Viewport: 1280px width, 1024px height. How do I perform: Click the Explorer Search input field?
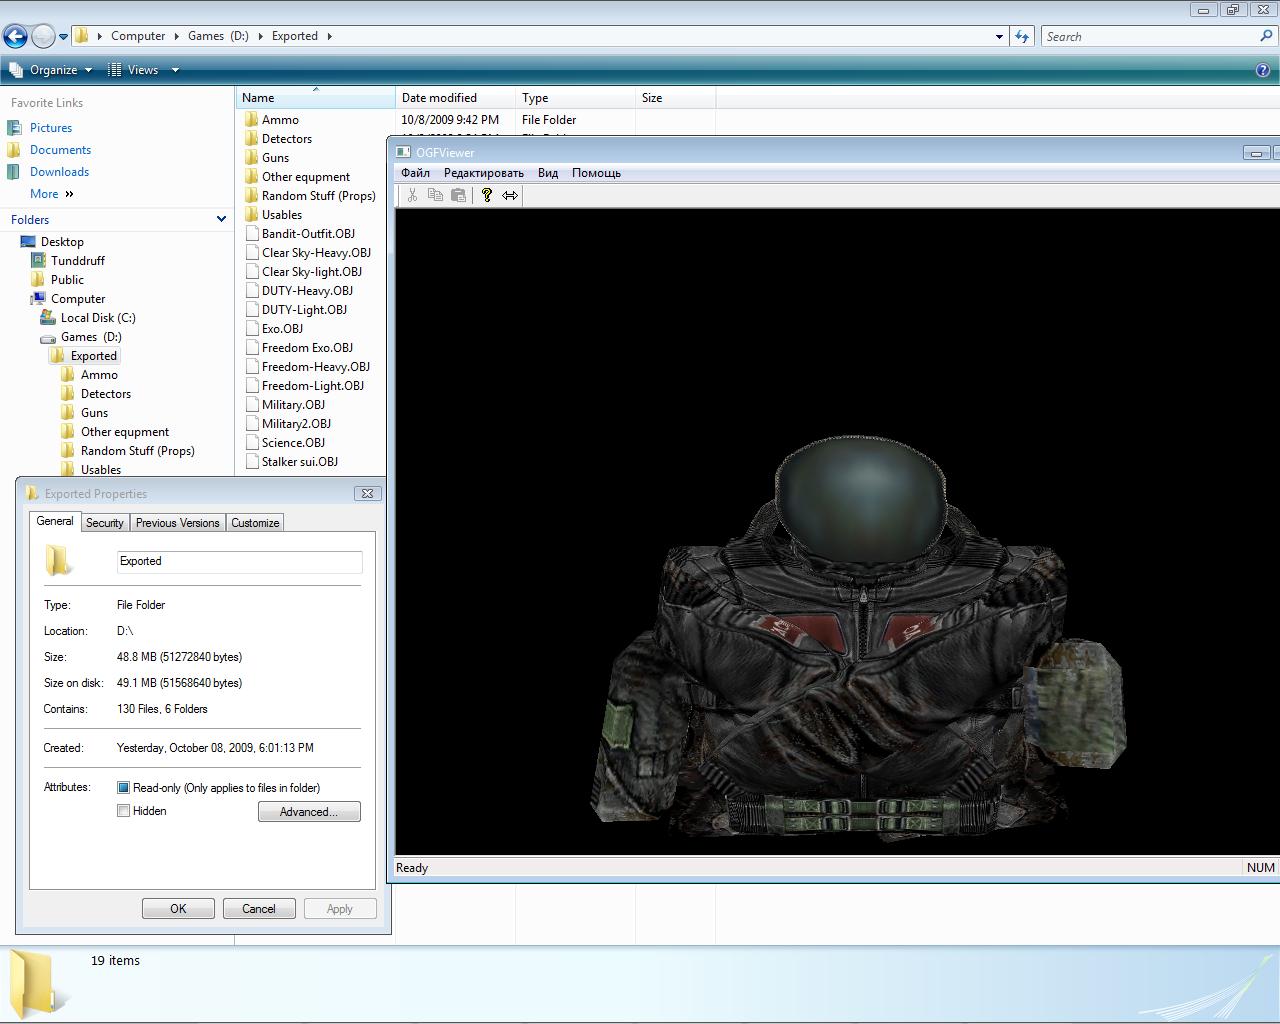point(1150,37)
